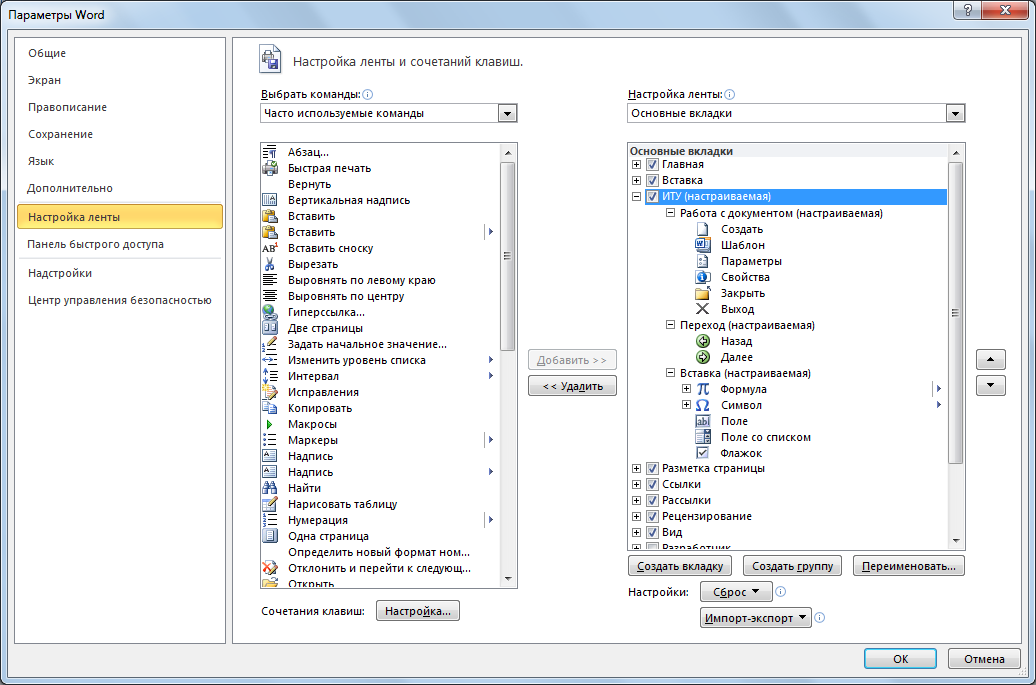Uncheck the Разметка страницы checkbox
Screen dimensions: 1036x685
(652, 468)
